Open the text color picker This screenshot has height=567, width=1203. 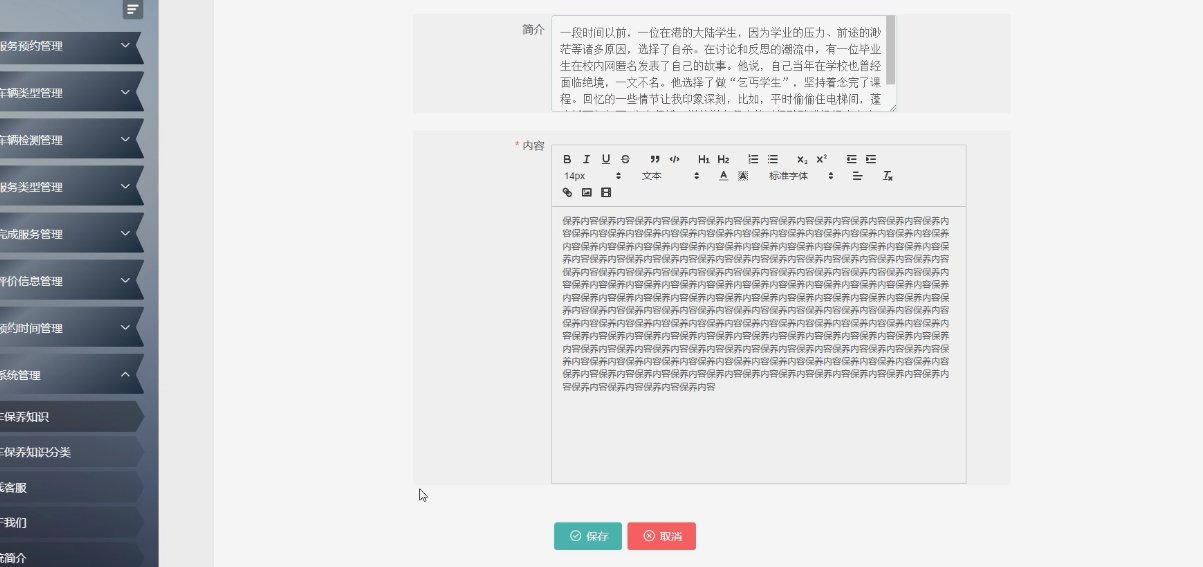point(724,176)
